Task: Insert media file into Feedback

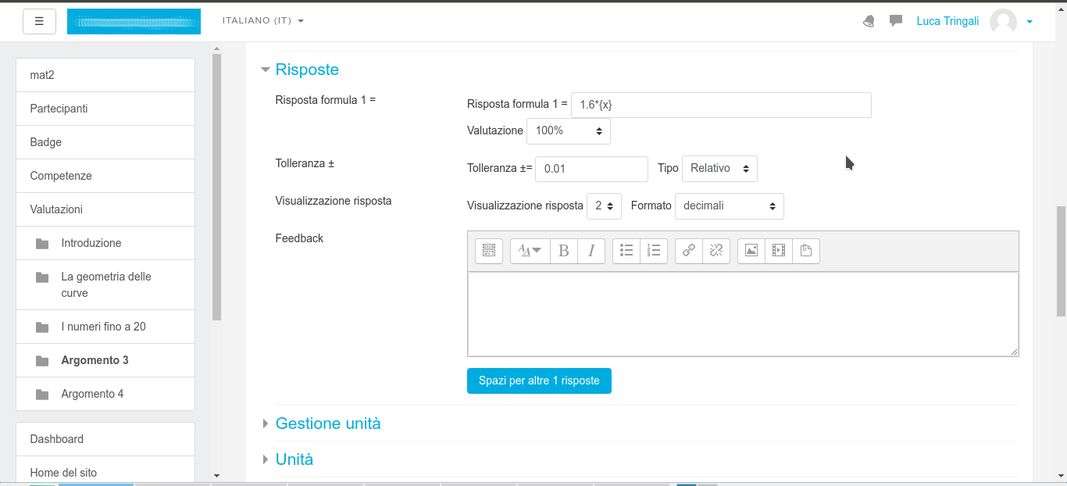Action: pyautogui.click(x=778, y=250)
